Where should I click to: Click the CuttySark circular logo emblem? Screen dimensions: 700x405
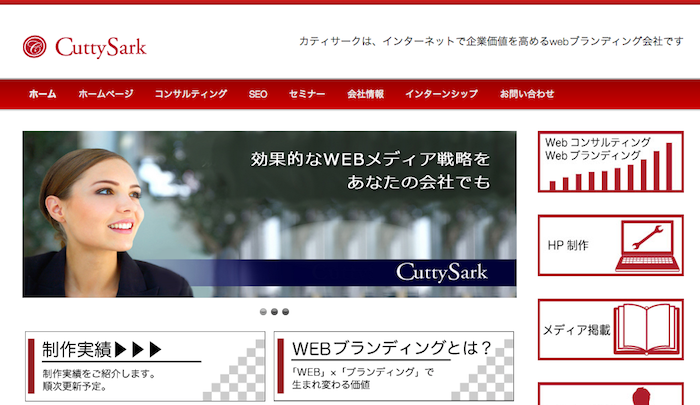coord(34,47)
